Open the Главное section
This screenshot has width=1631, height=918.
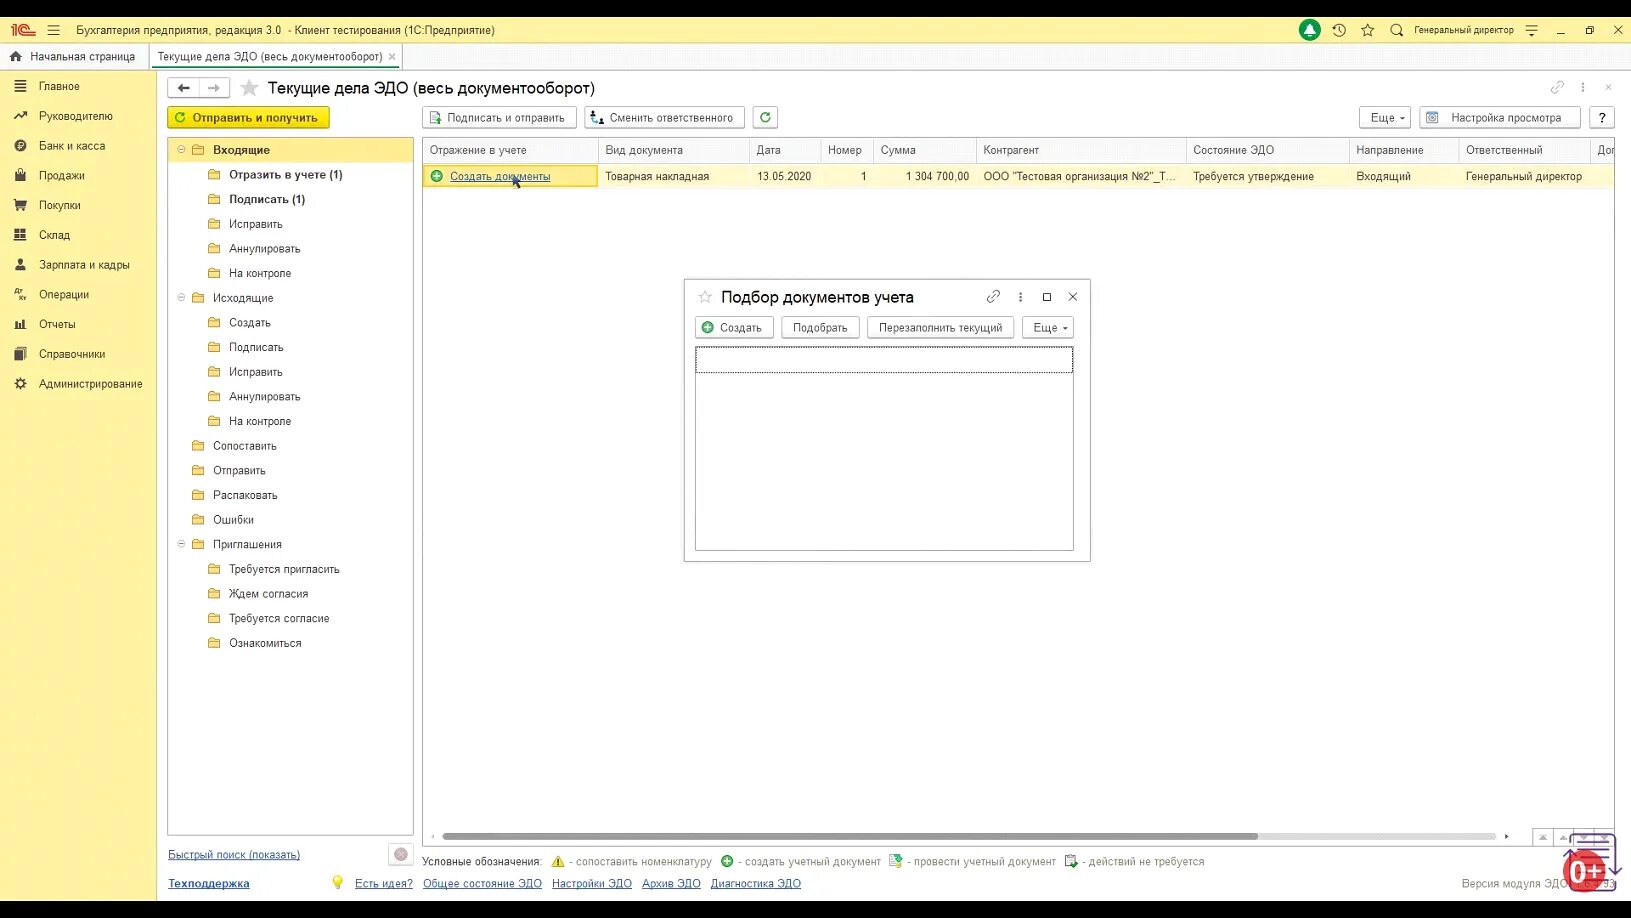tap(59, 87)
